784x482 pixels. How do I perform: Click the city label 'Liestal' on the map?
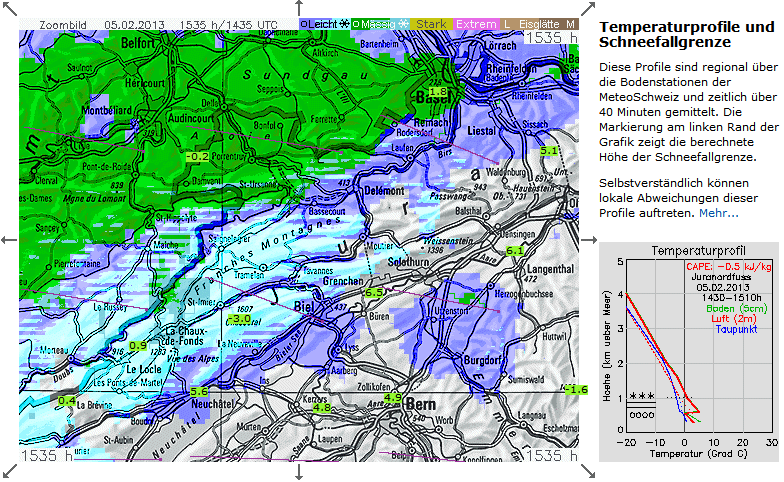click(481, 130)
